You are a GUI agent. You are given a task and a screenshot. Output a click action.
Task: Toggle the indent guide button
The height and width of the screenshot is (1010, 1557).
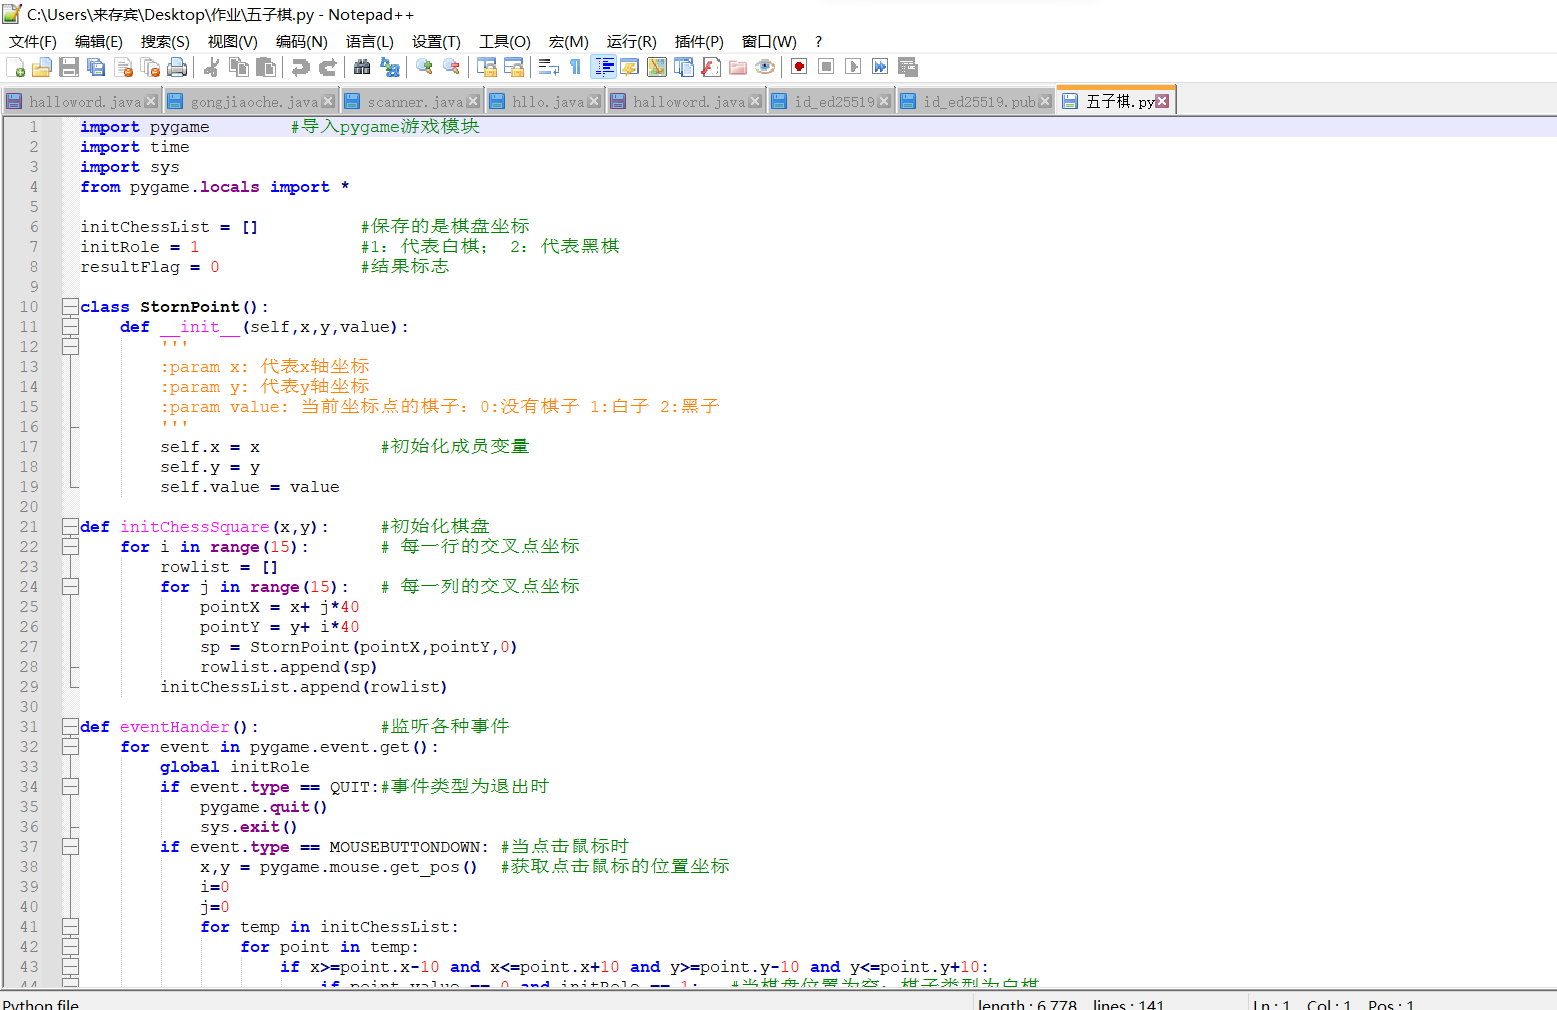click(x=604, y=67)
